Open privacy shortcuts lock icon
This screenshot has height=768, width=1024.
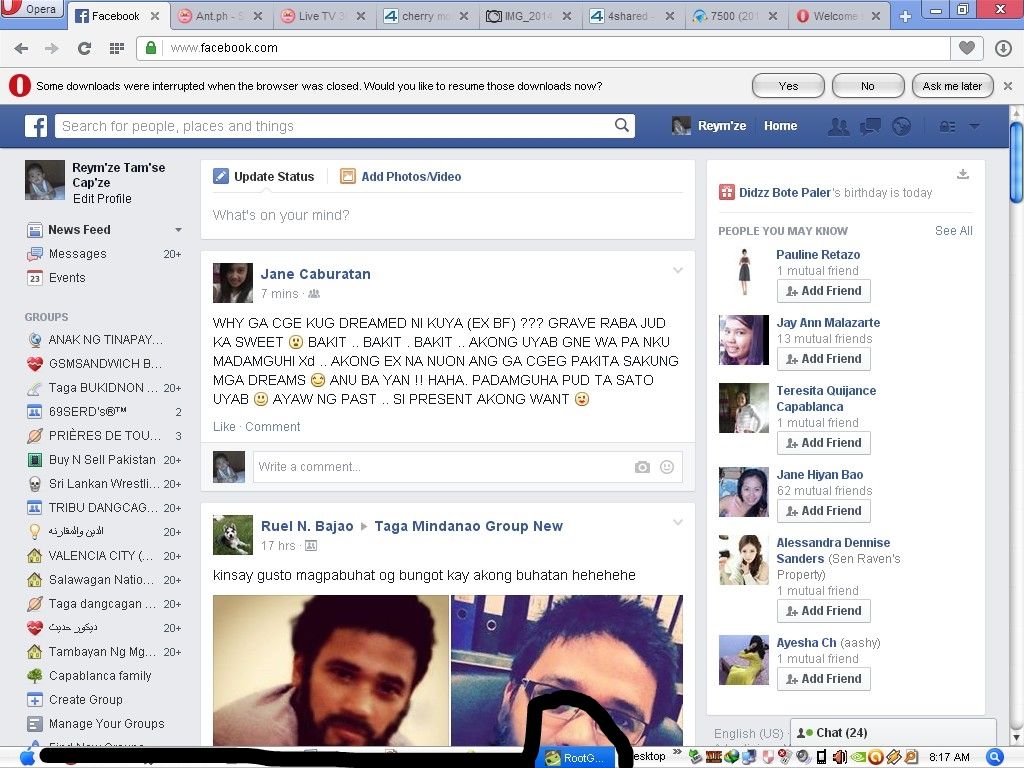point(947,126)
